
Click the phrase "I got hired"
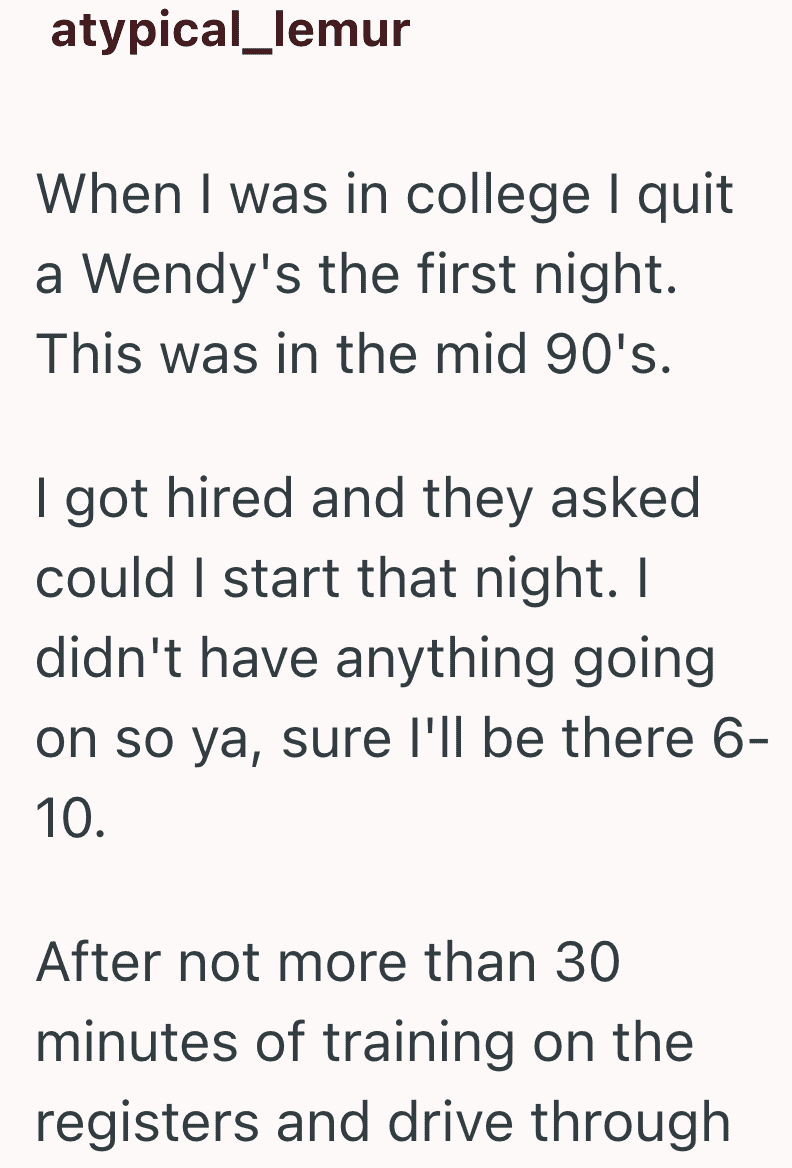pyautogui.click(x=164, y=498)
